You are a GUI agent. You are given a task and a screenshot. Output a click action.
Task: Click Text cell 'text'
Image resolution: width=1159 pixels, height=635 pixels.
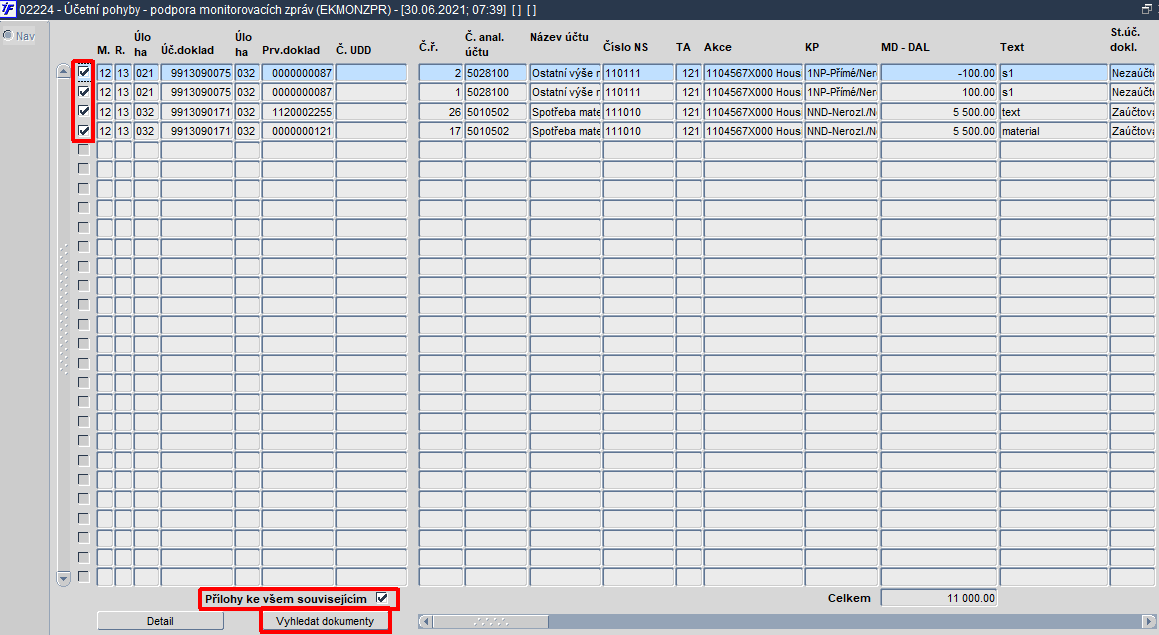click(1053, 112)
